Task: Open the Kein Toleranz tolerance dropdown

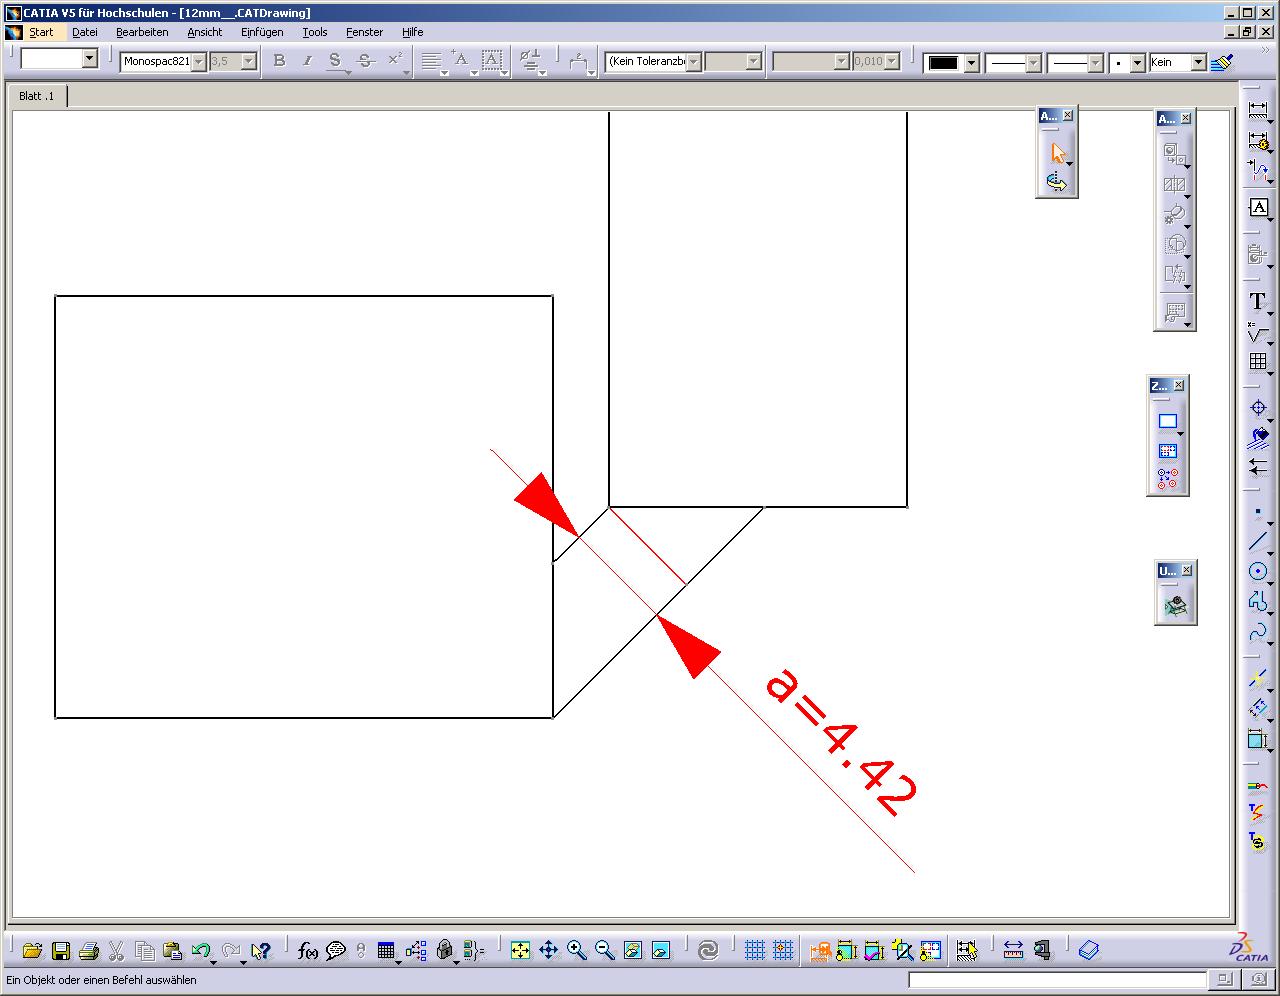Action: [693, 62]
